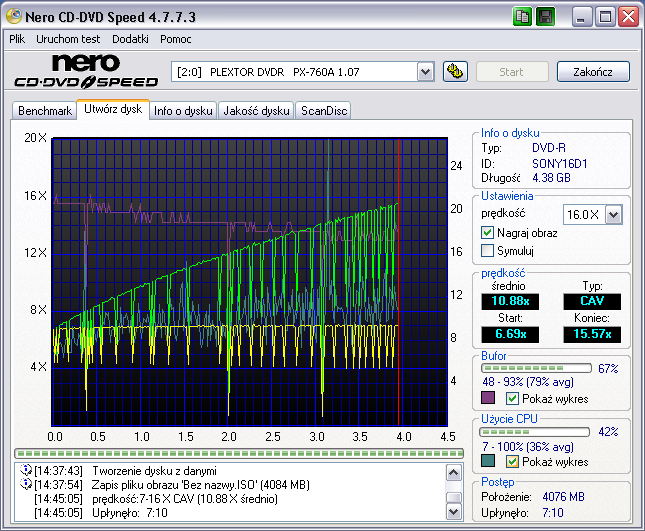The width and height of the screenshot is (645, 531).
Task: Click the 4.38 GB disc length value
Action: (551, 178)
